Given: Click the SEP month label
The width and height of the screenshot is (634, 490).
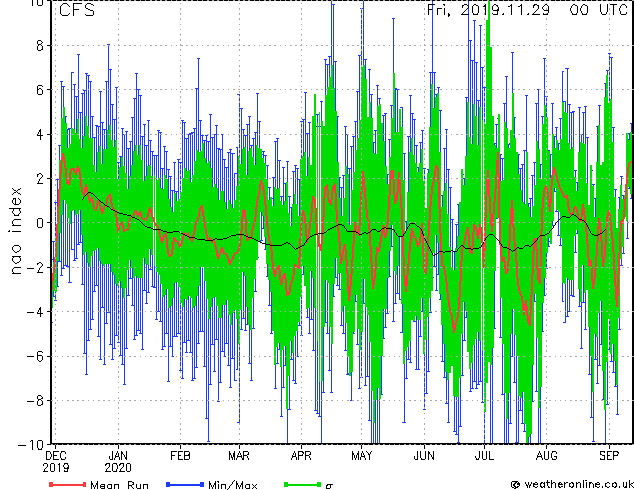Looking at the screenshot, I should (x=609, y=456).
